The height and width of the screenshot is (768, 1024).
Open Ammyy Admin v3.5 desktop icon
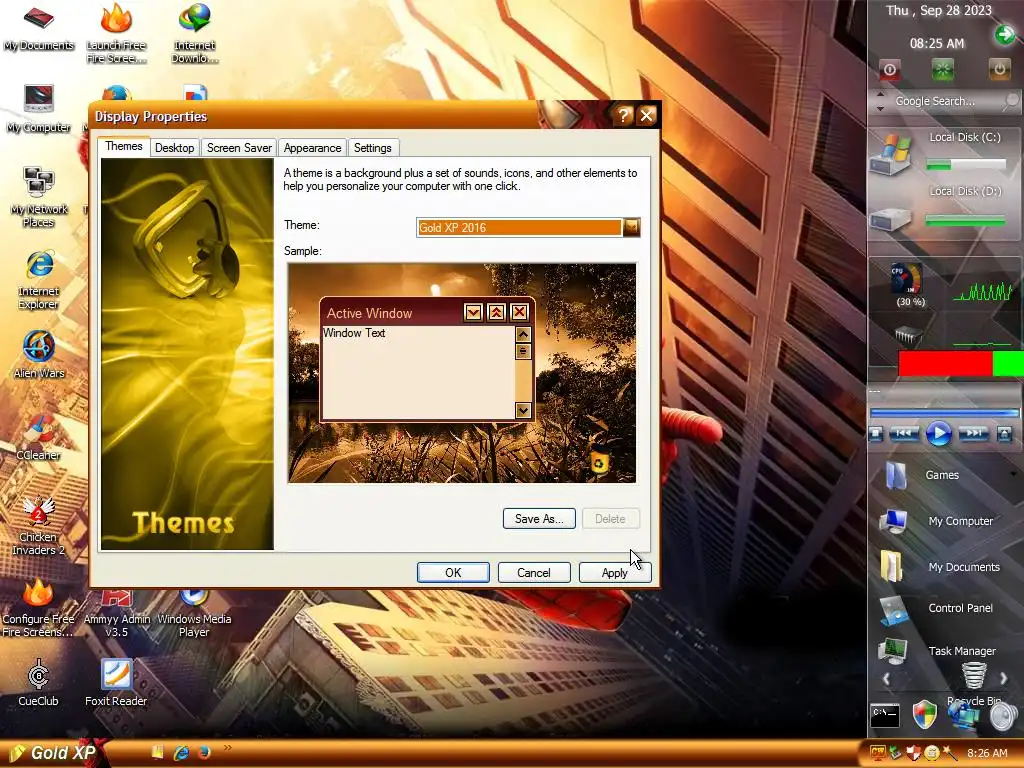(116, 615)
